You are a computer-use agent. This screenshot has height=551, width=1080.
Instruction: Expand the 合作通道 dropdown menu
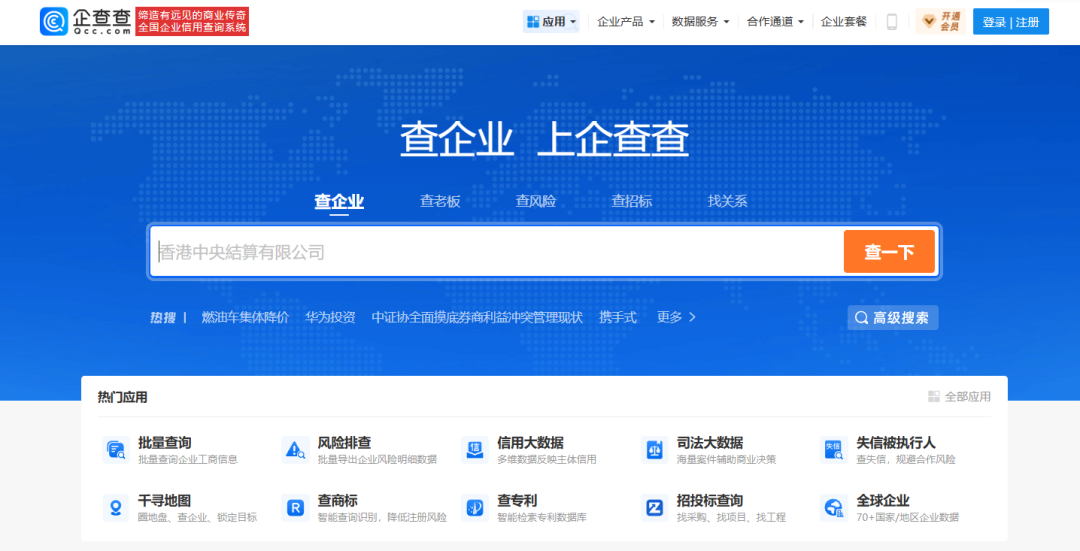[801, 22]
